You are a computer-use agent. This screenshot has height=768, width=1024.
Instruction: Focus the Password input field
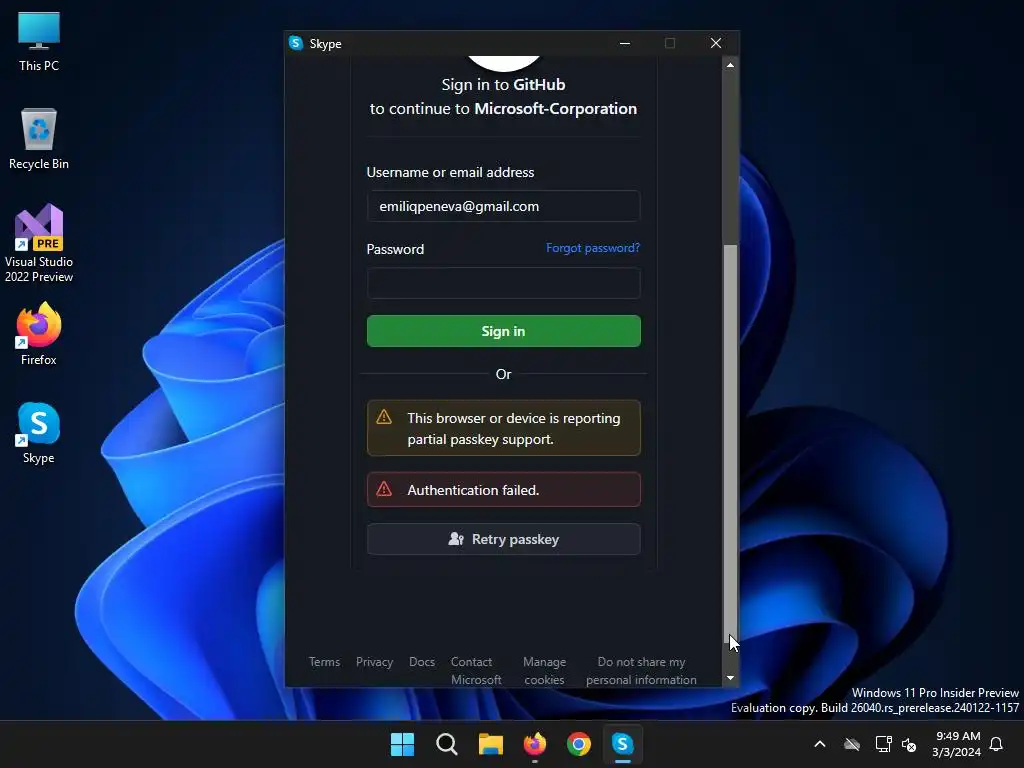[x=504, y=283]
